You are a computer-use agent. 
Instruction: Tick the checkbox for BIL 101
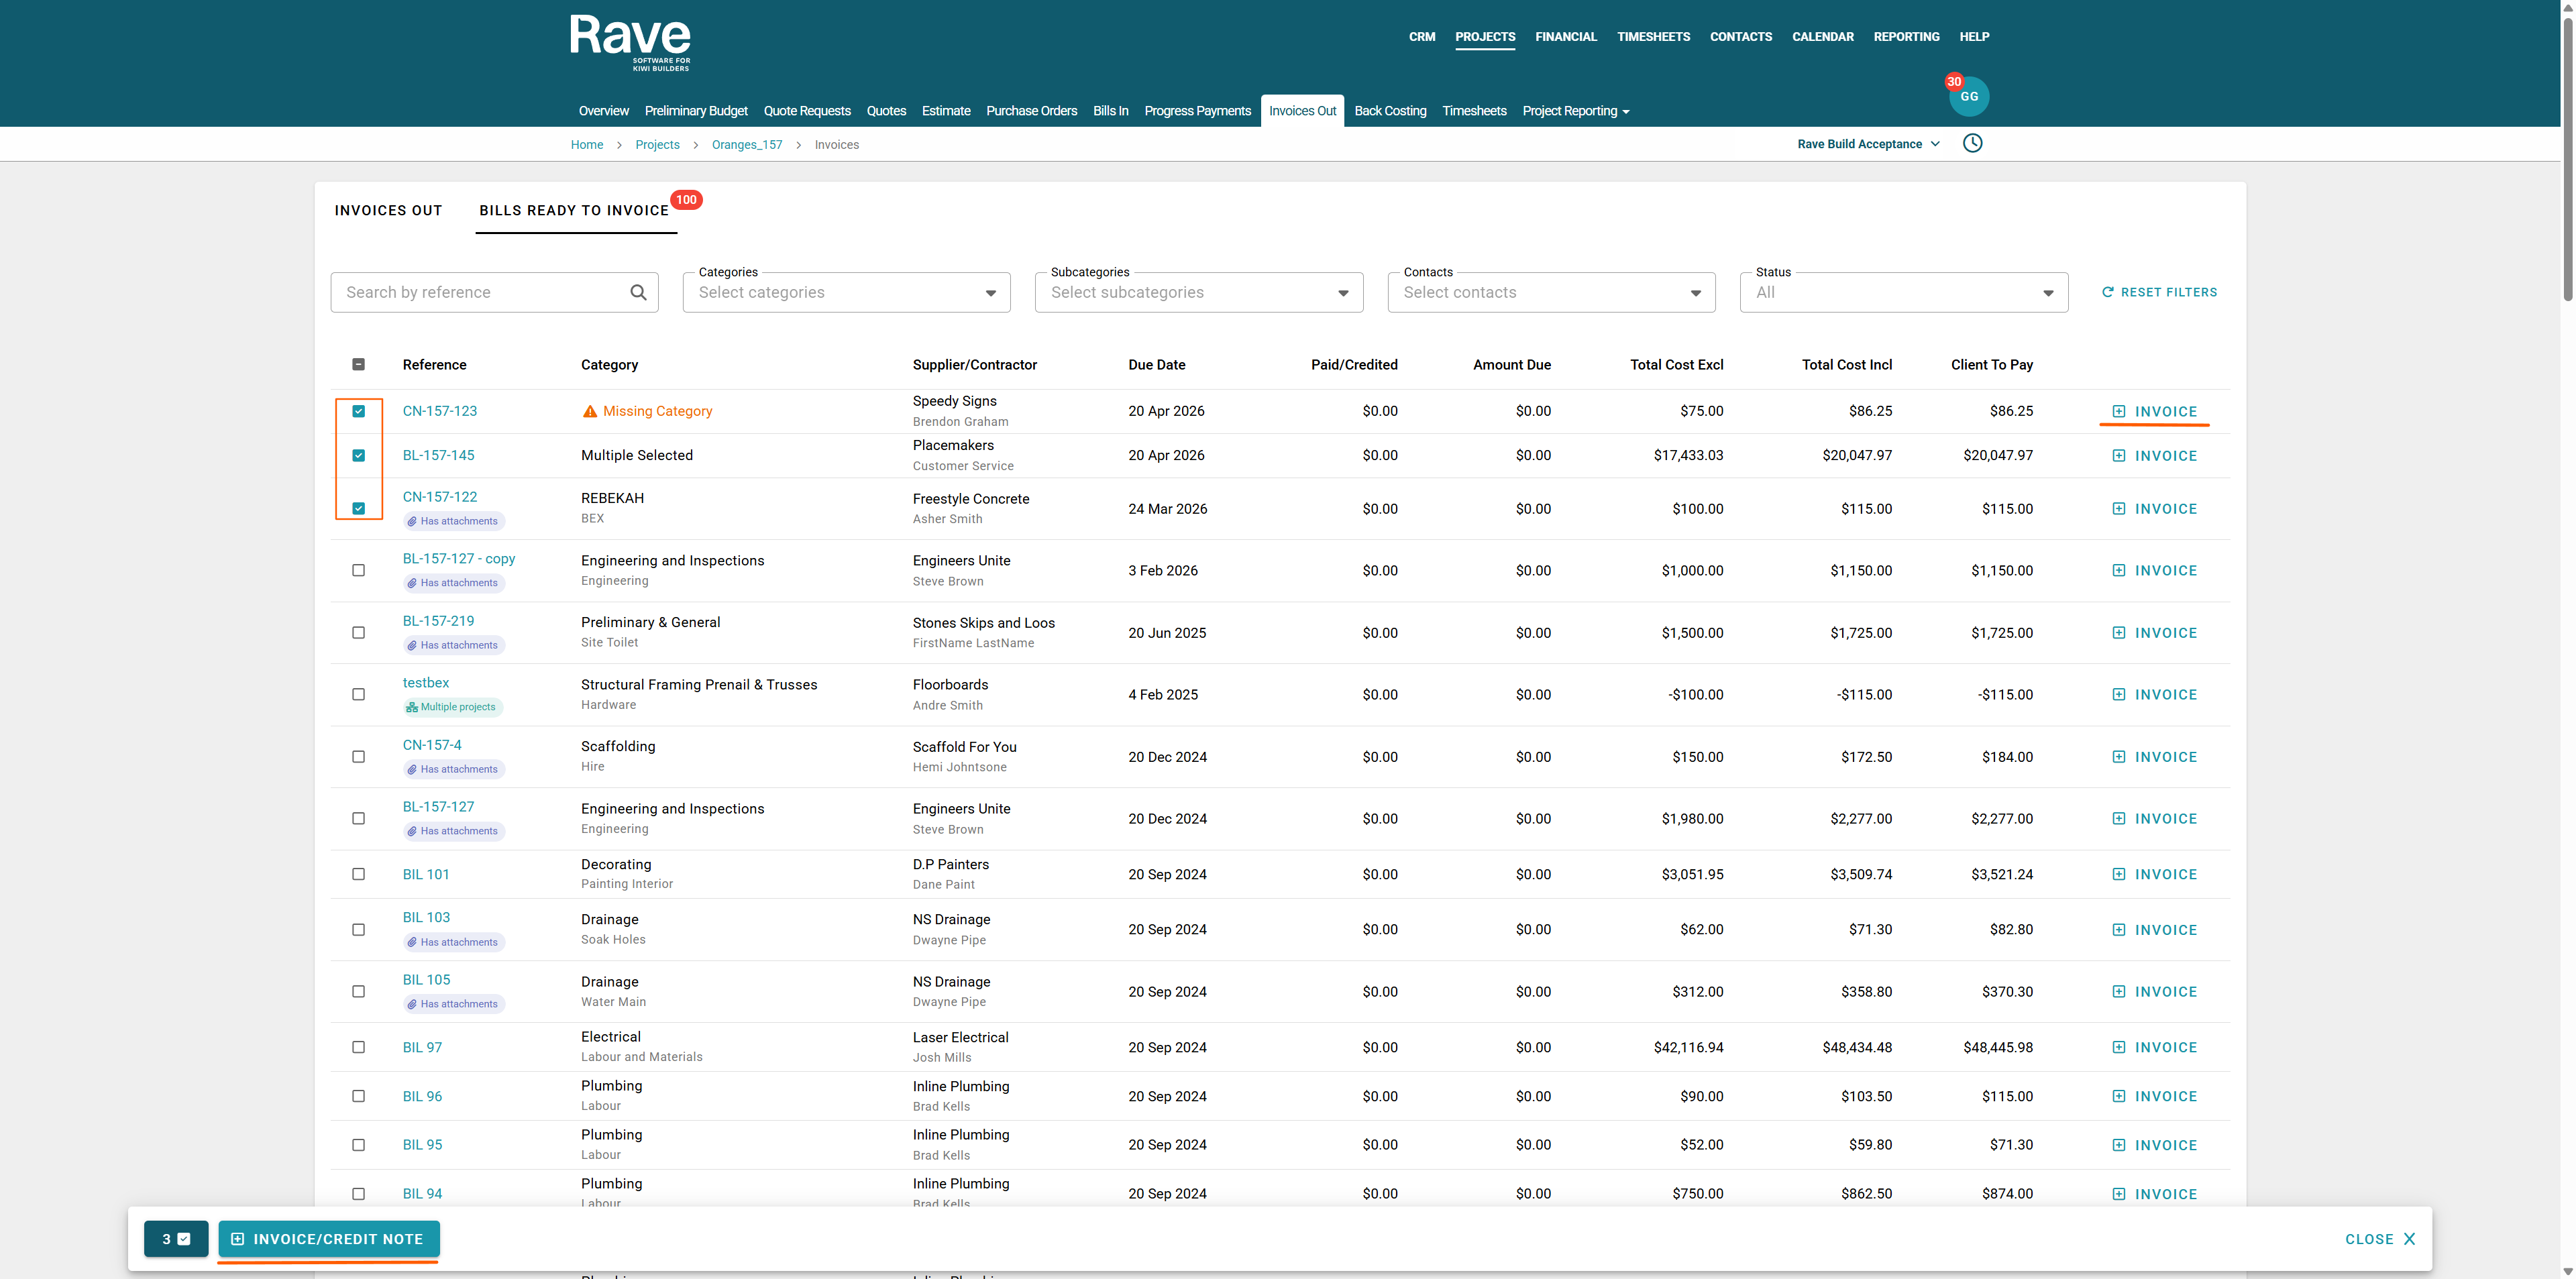358,874
